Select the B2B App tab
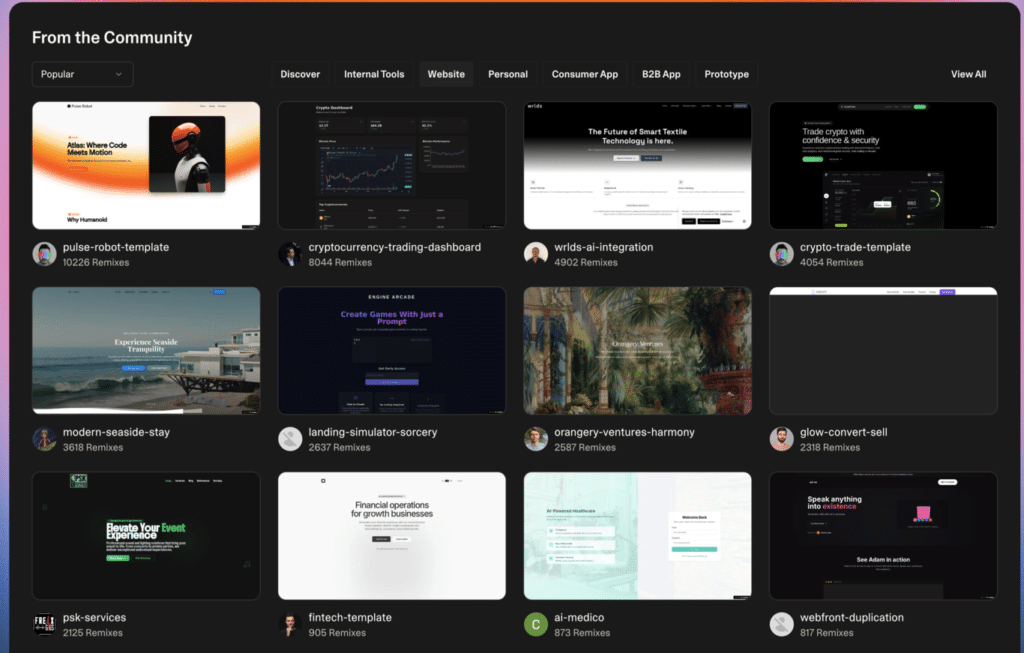The height and width of the screenshot is (653, 1024). click(661, 74)
